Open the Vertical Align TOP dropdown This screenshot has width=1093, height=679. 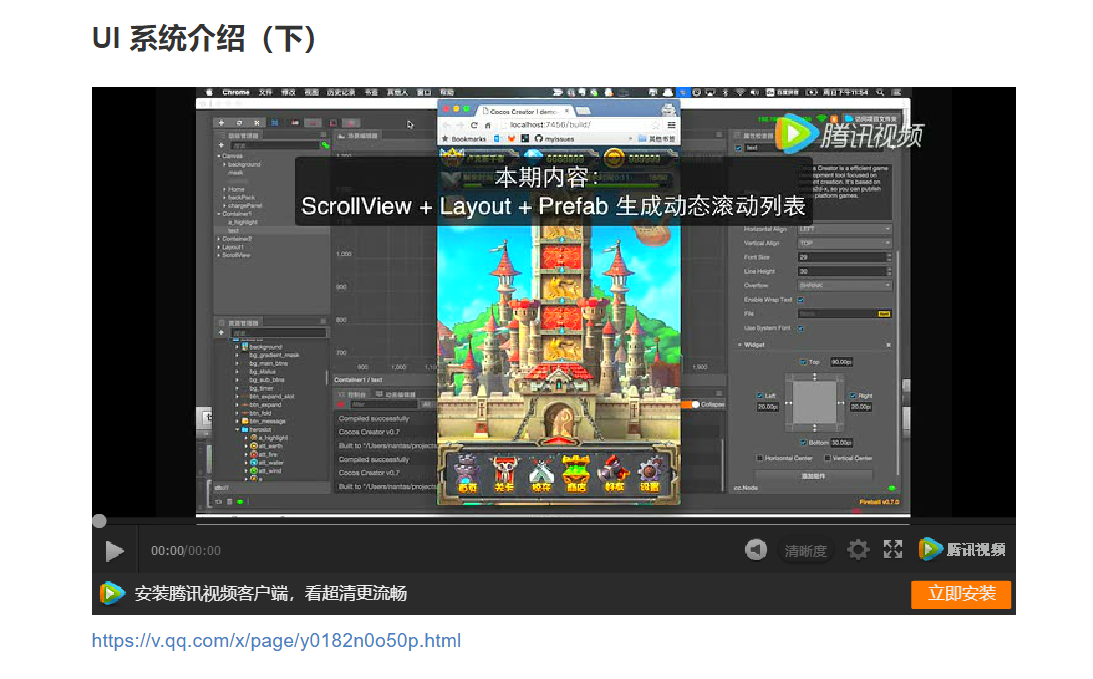[844, 243]
